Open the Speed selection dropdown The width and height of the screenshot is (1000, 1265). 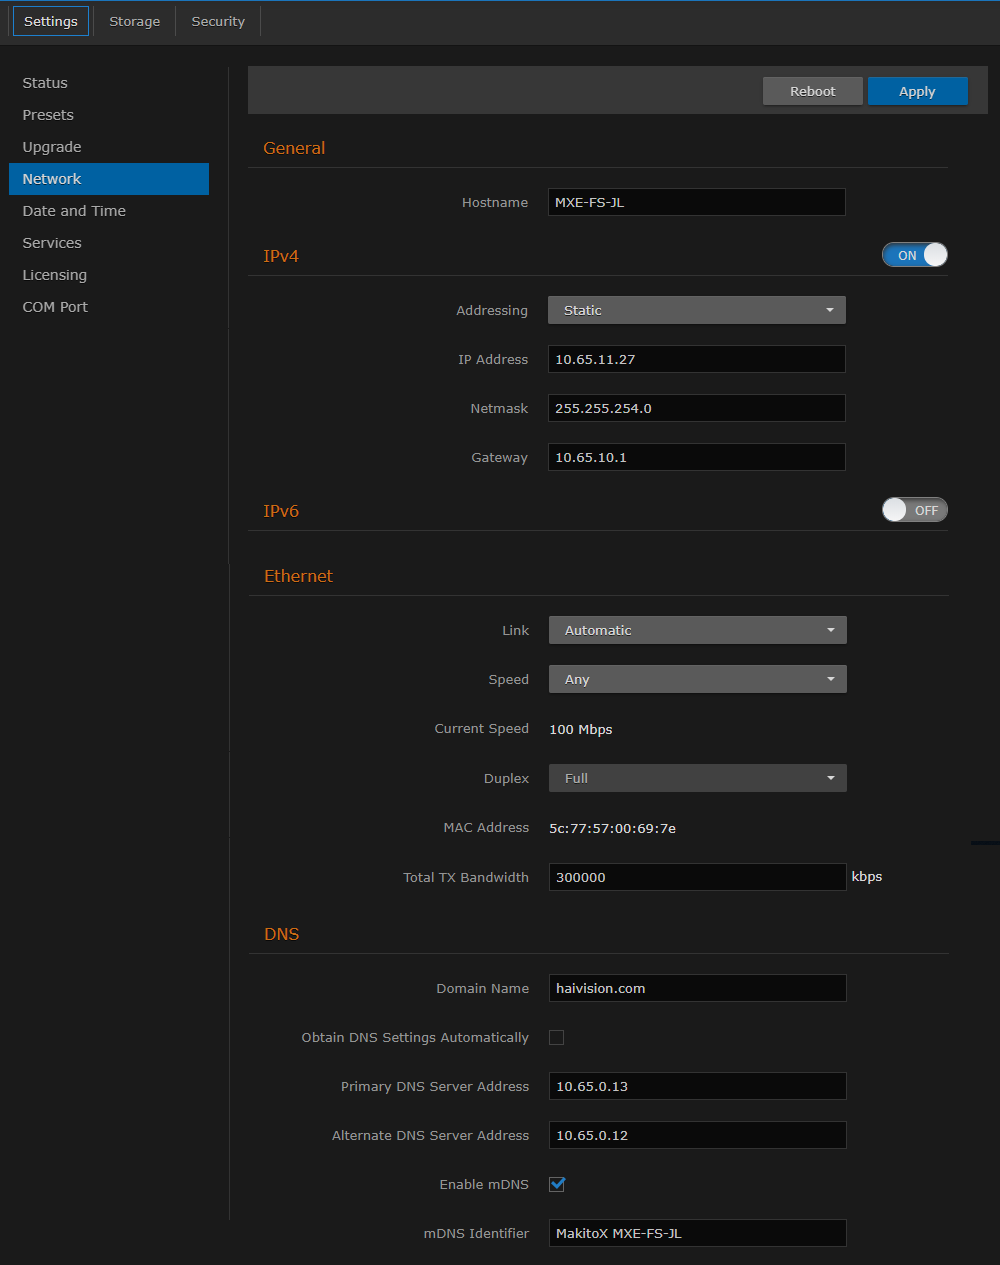tap(697, 679)
